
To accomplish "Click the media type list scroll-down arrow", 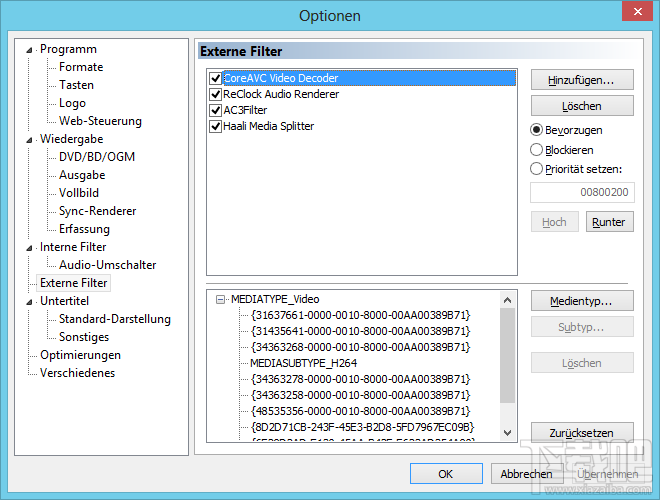I will tap(508, 433).
